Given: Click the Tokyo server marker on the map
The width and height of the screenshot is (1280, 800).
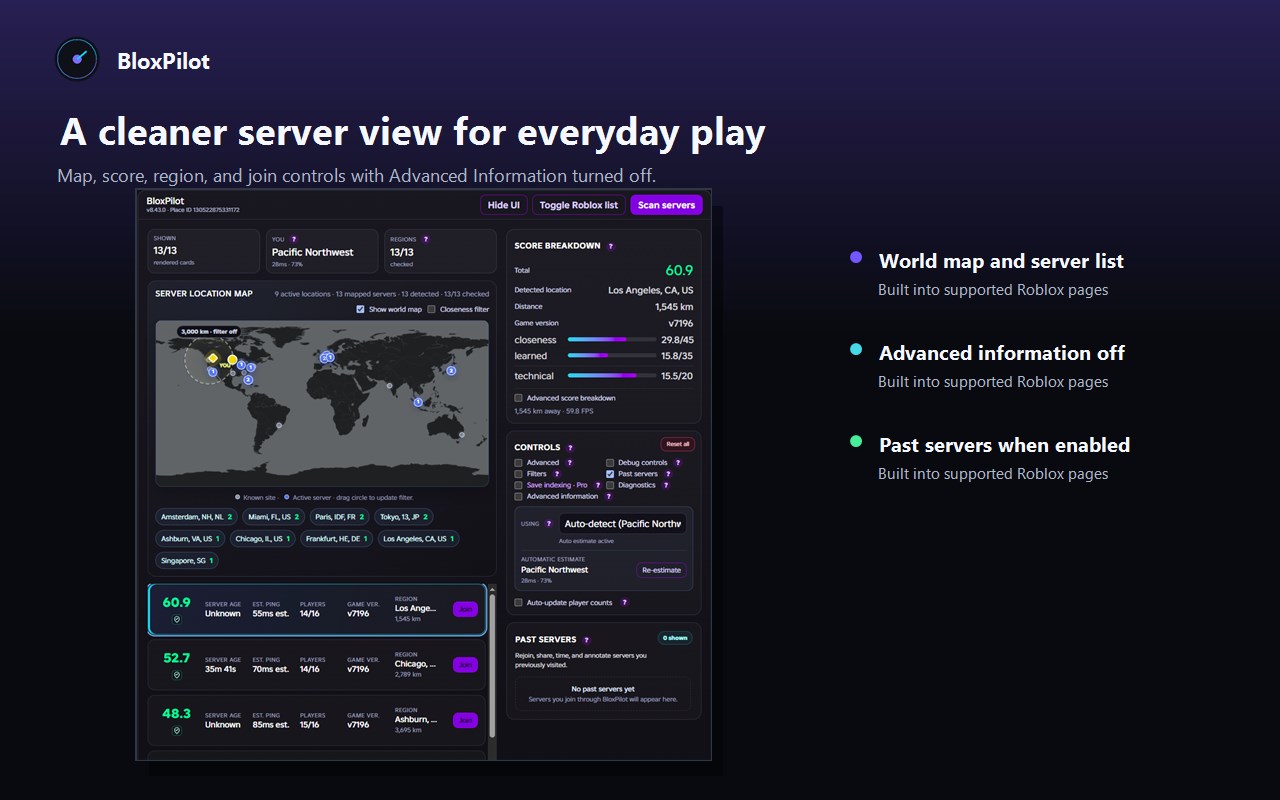Looking at the screenshot, I should [451, 370].
